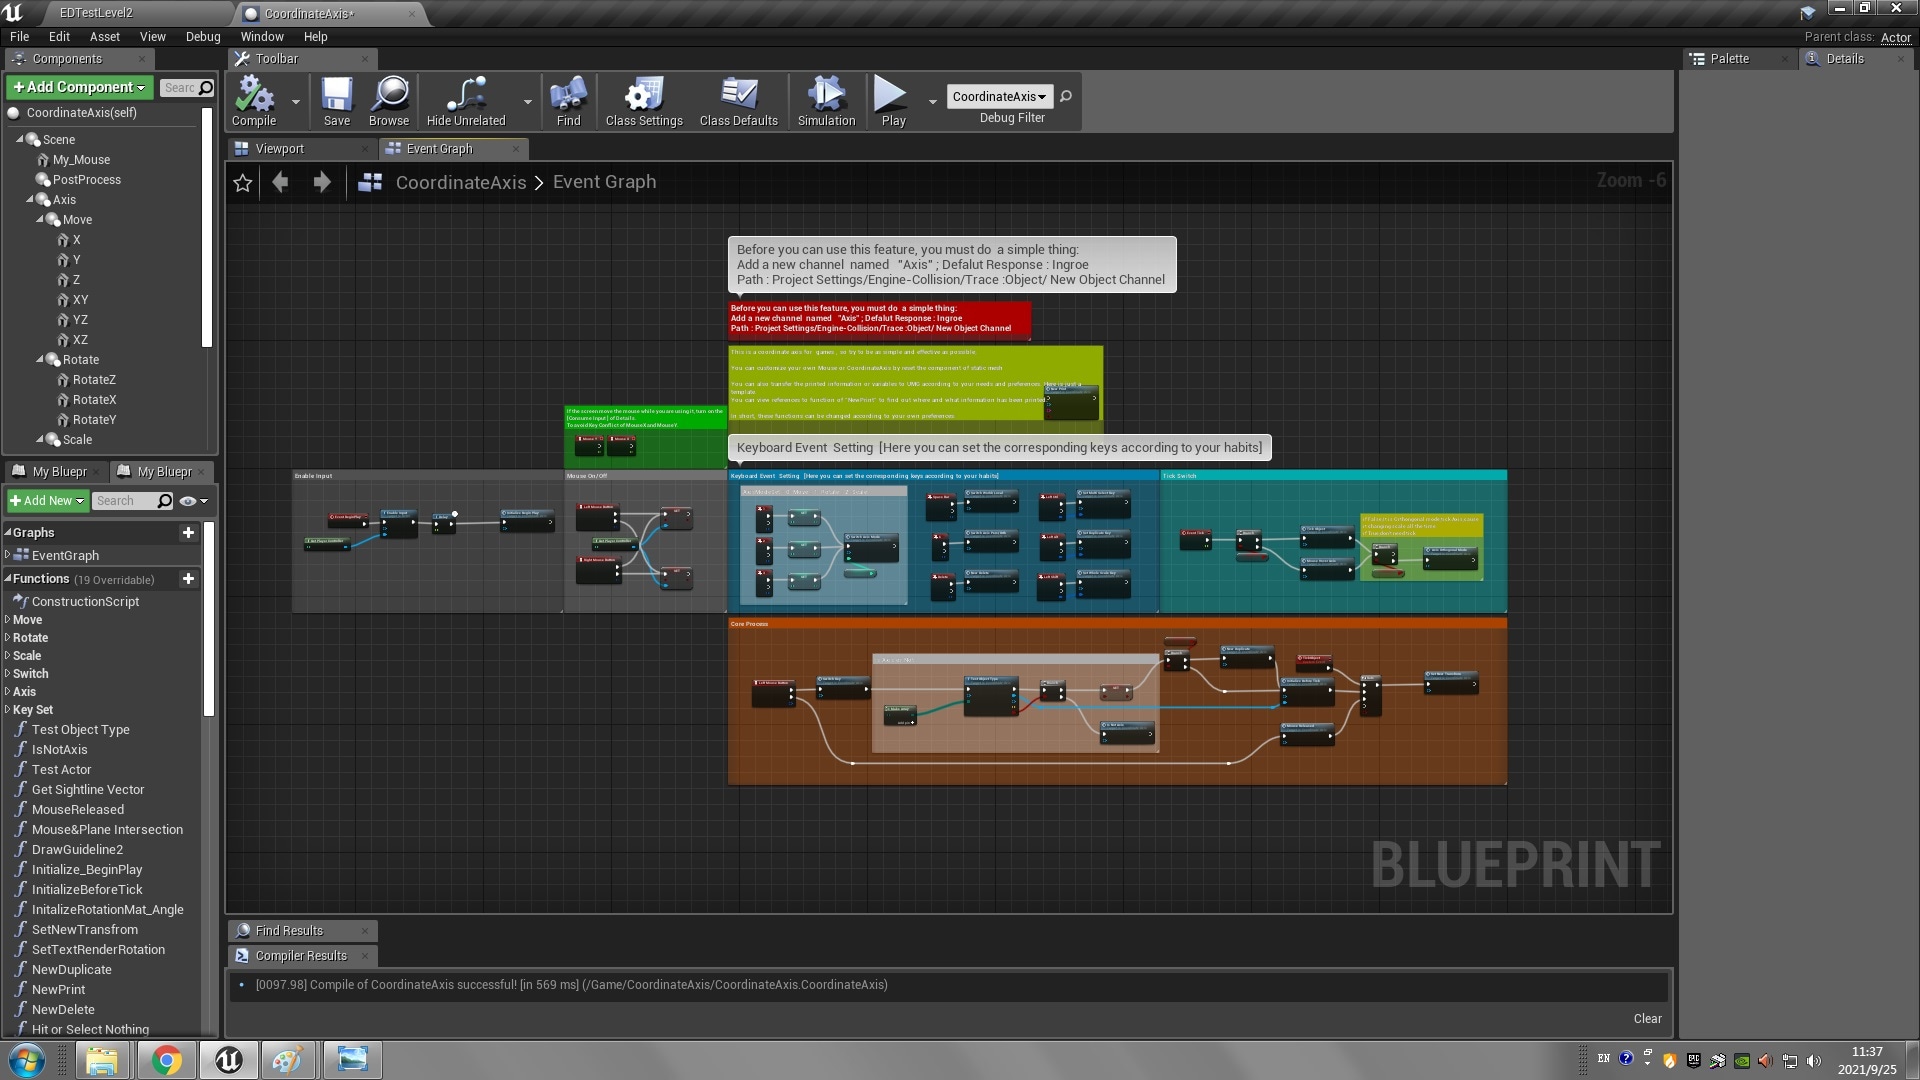Save the blueprint using the toolbar icon
Viewport: 1920px width, 1080px height.
click(337, 99)
